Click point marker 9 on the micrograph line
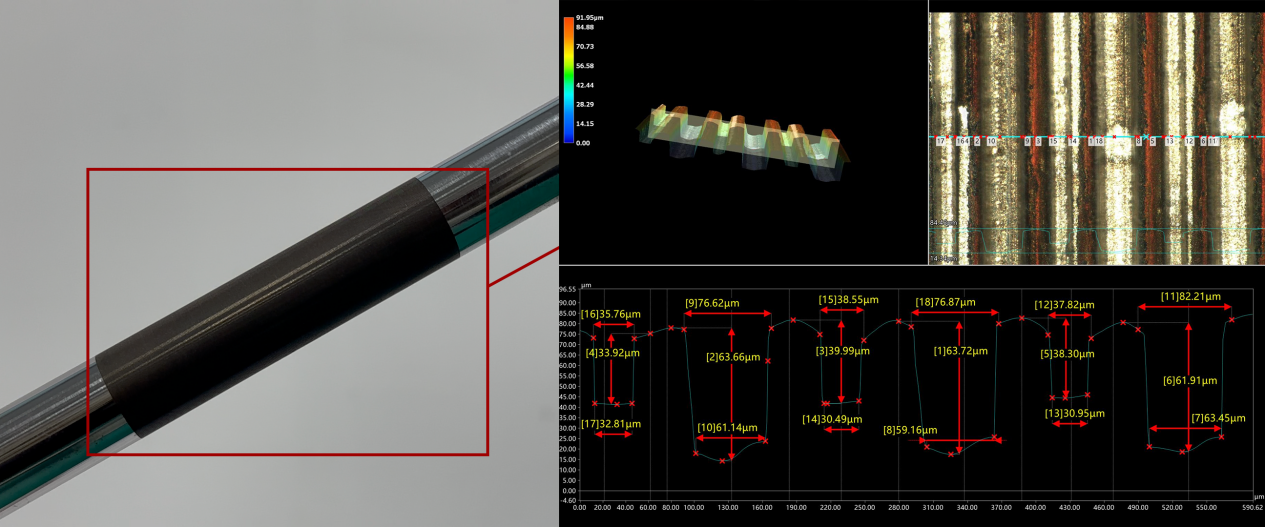The width and height of the screenshot is (1265, 527). (x=1027, y=141)
